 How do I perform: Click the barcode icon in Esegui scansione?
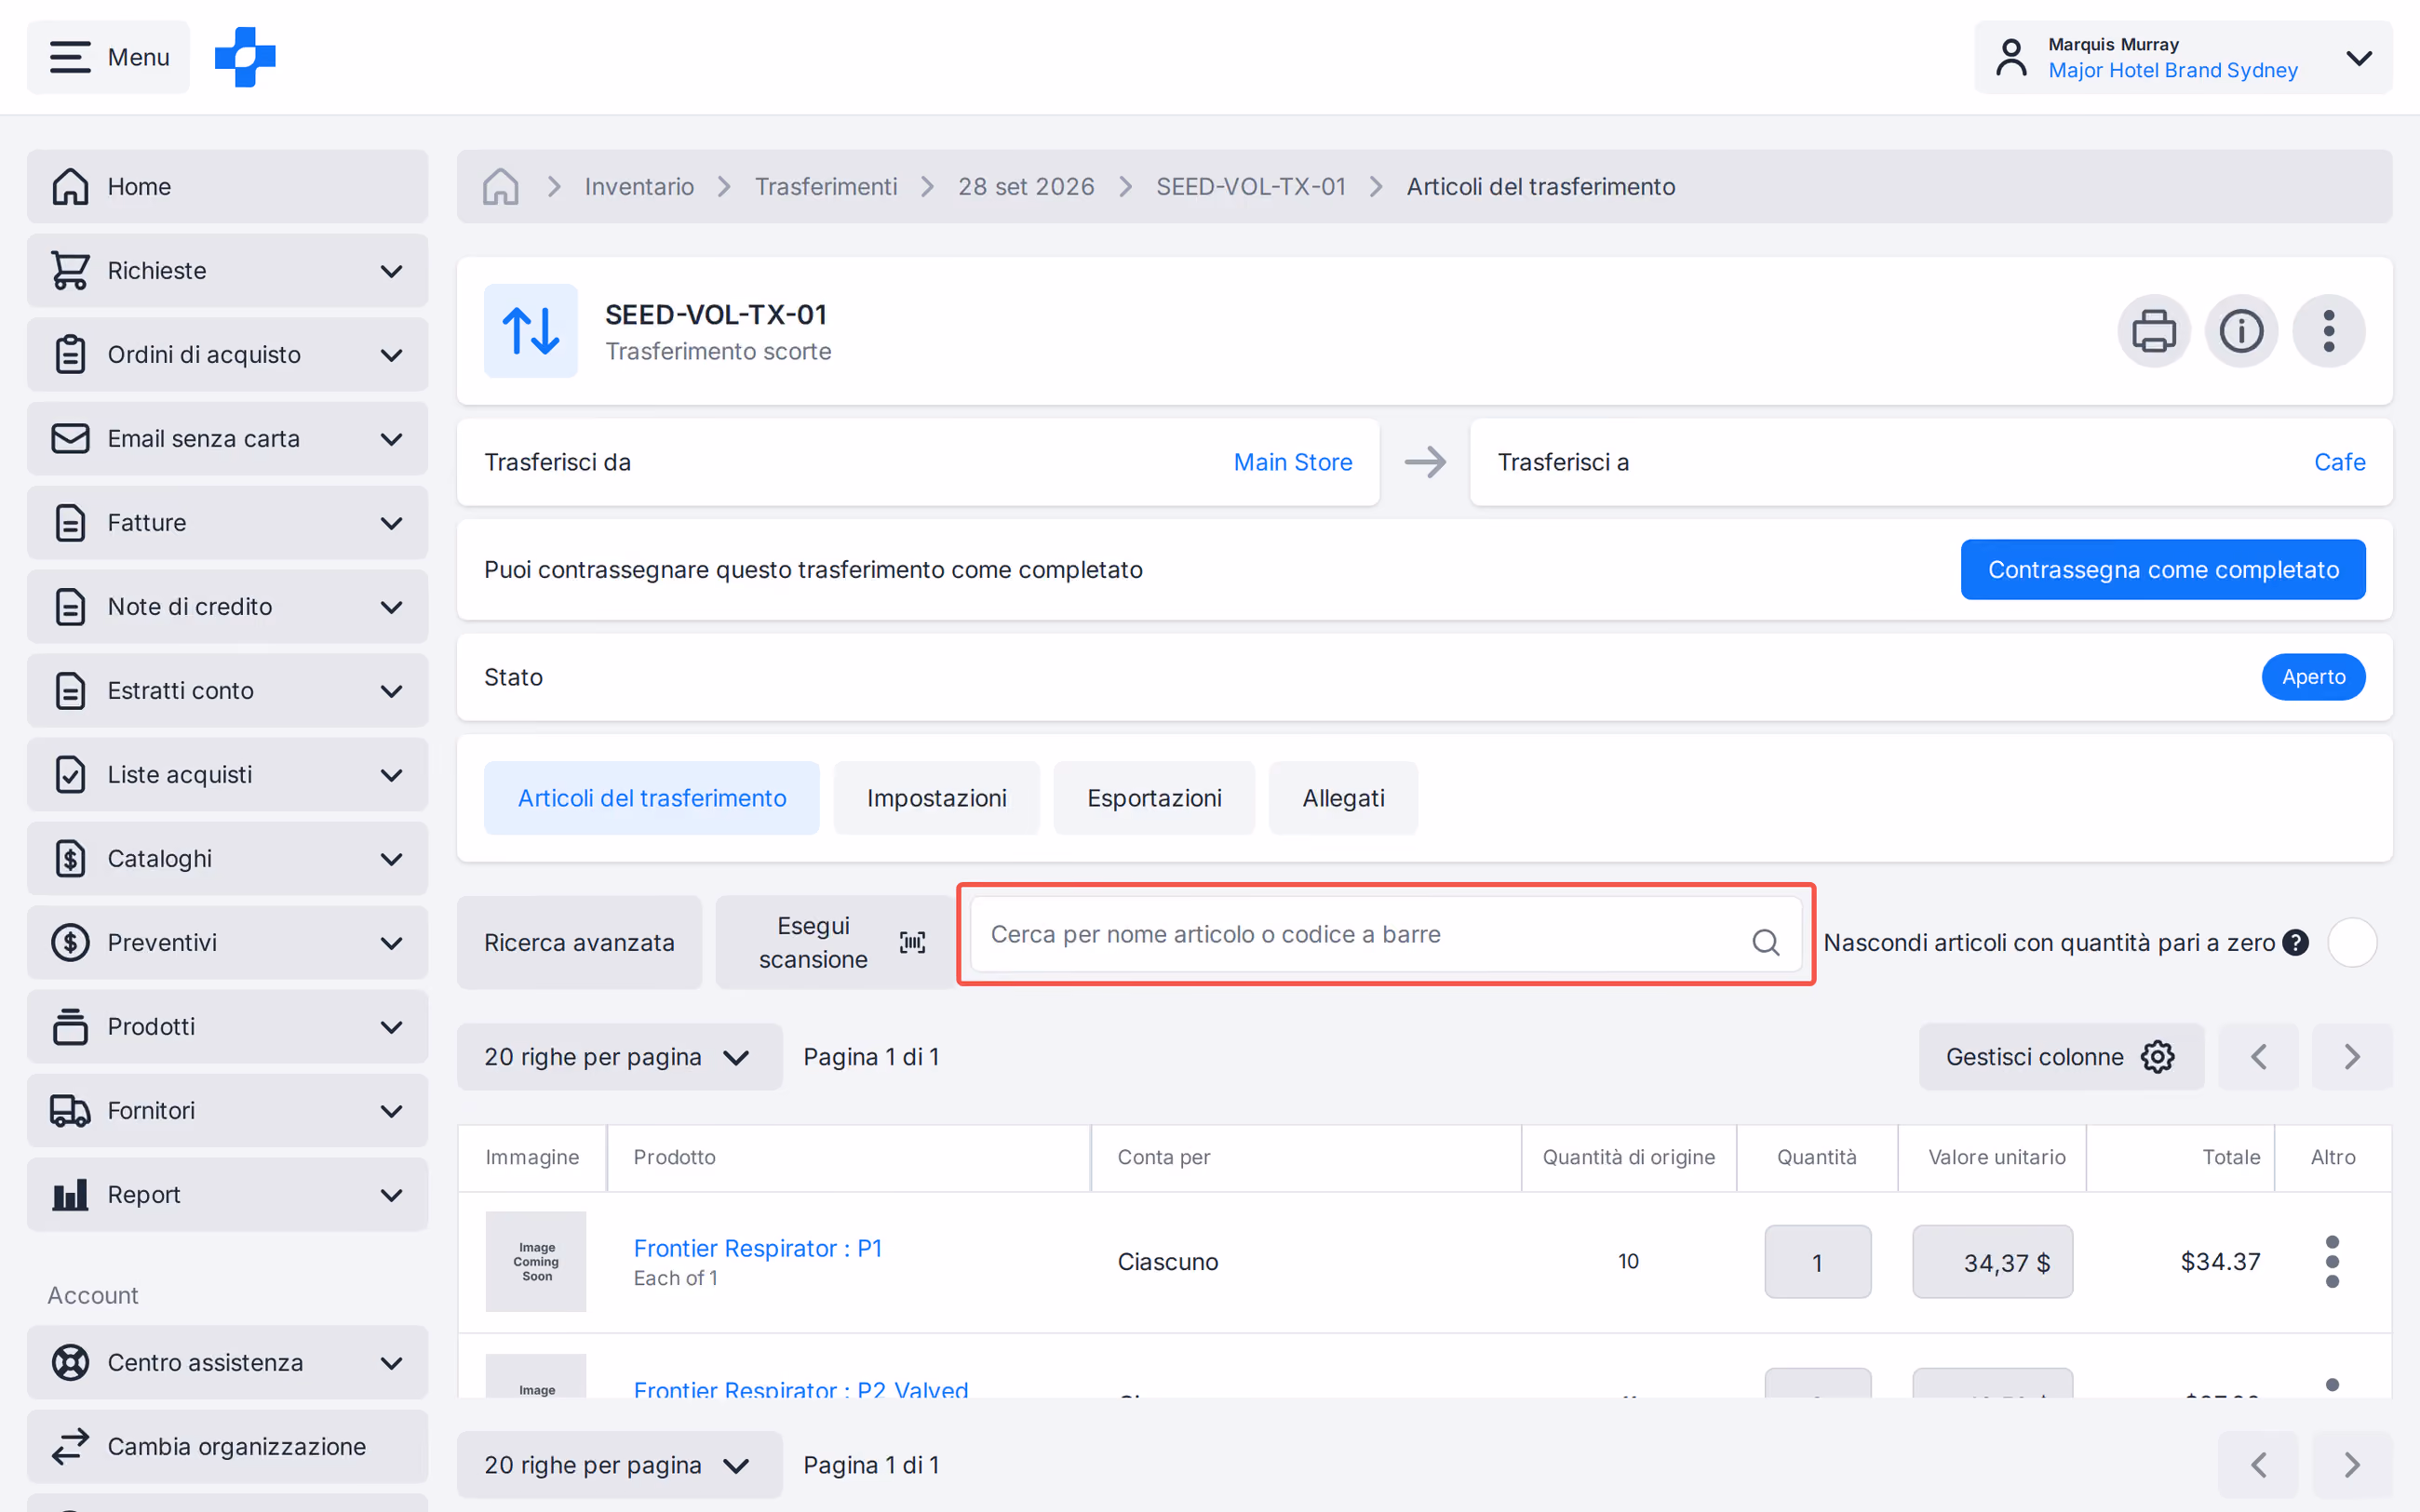tap(912, 942)
